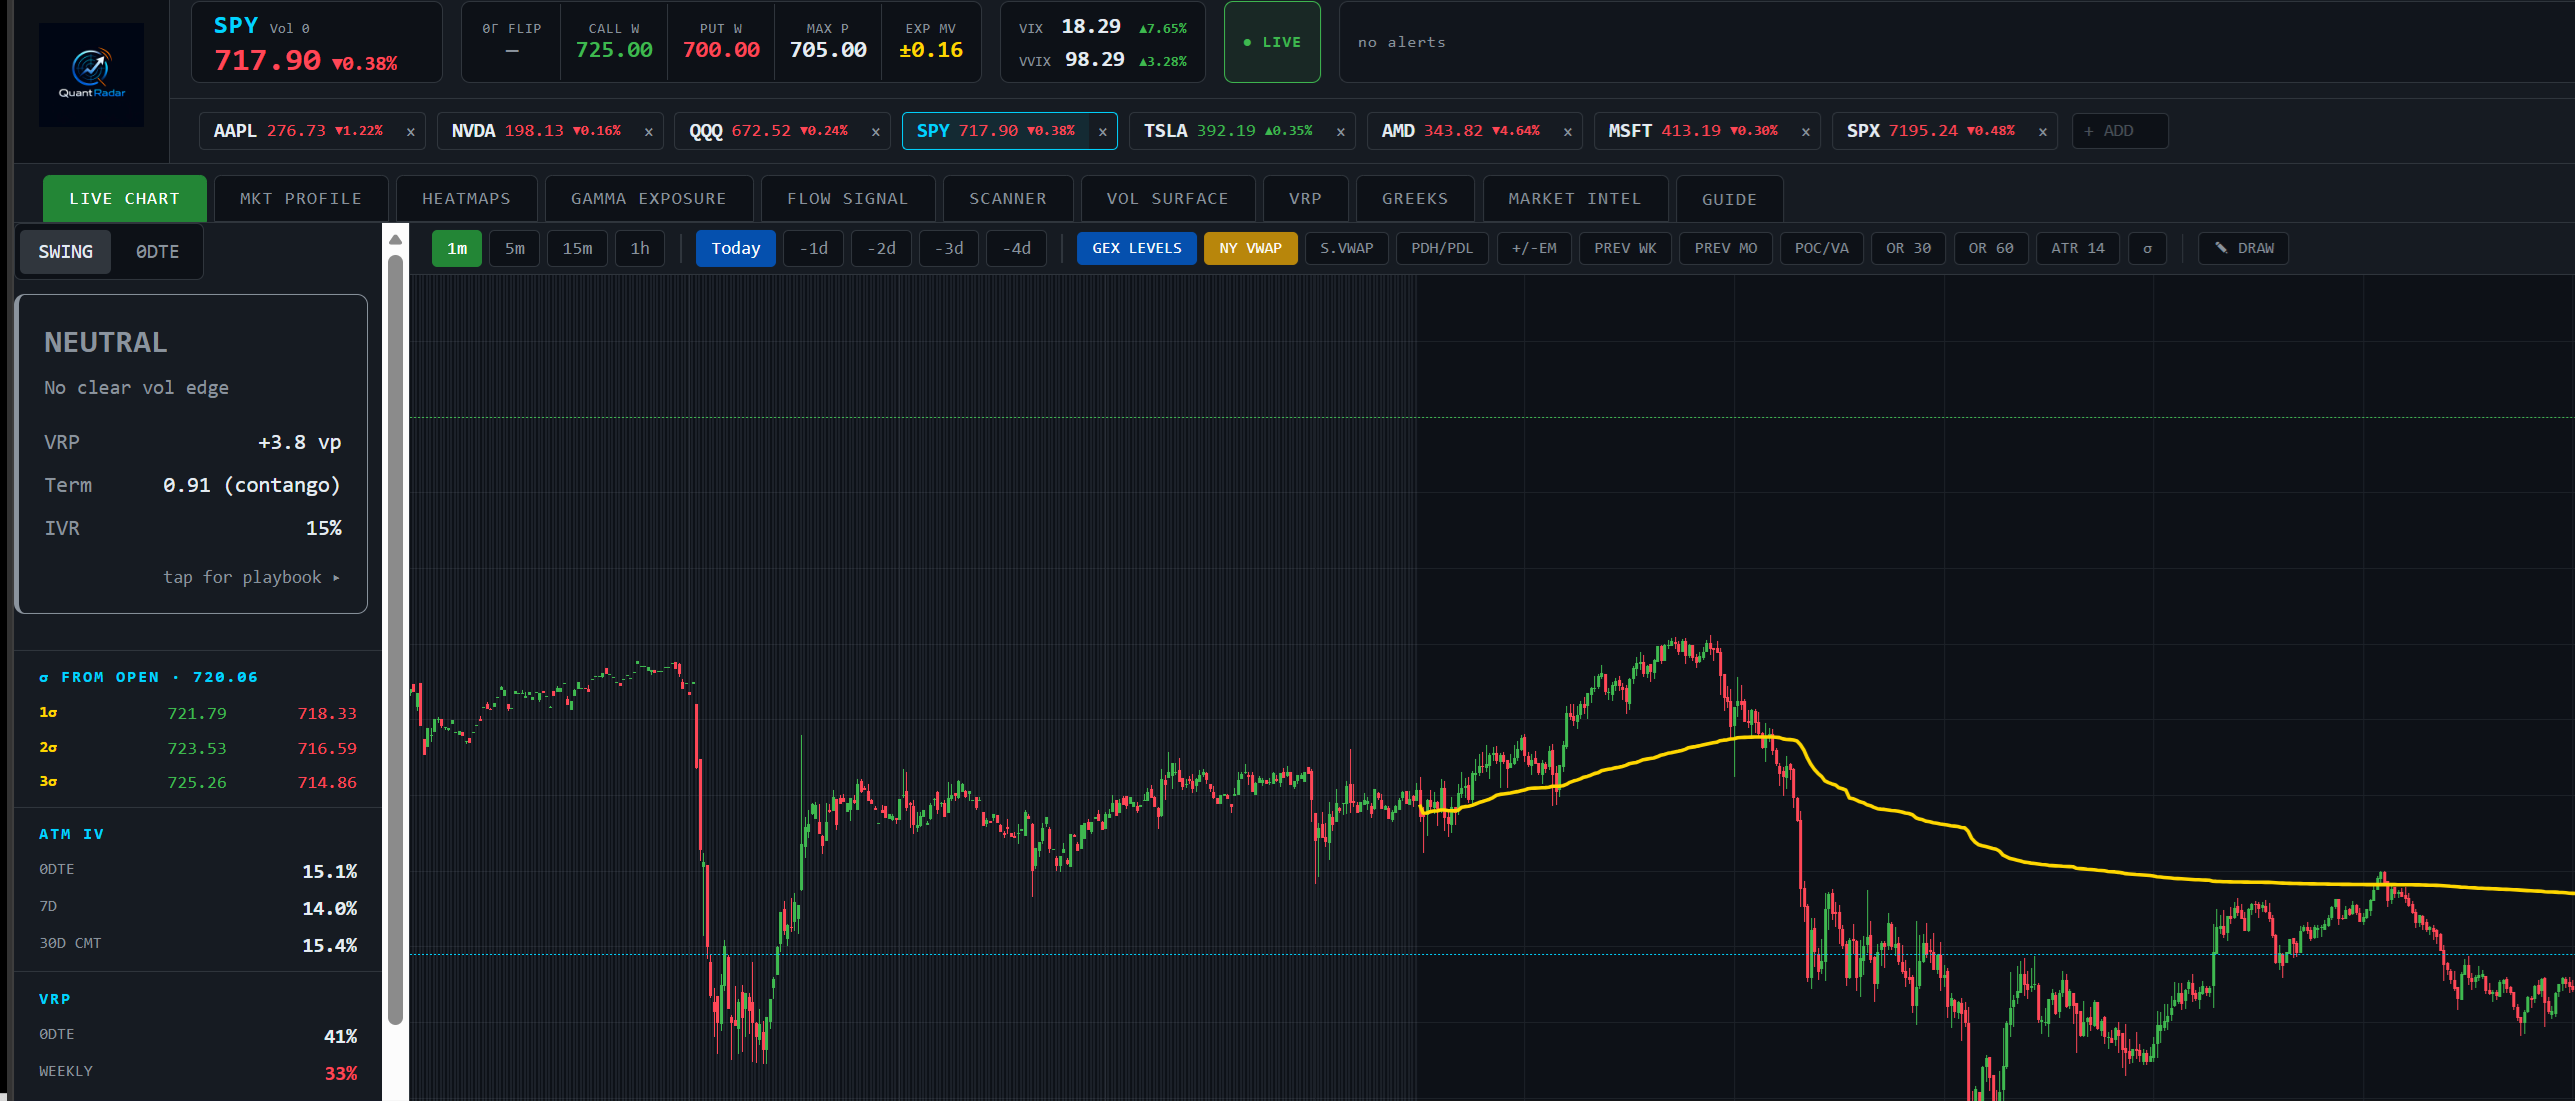Click the CALL W 725.00 value

coord(614,50)
